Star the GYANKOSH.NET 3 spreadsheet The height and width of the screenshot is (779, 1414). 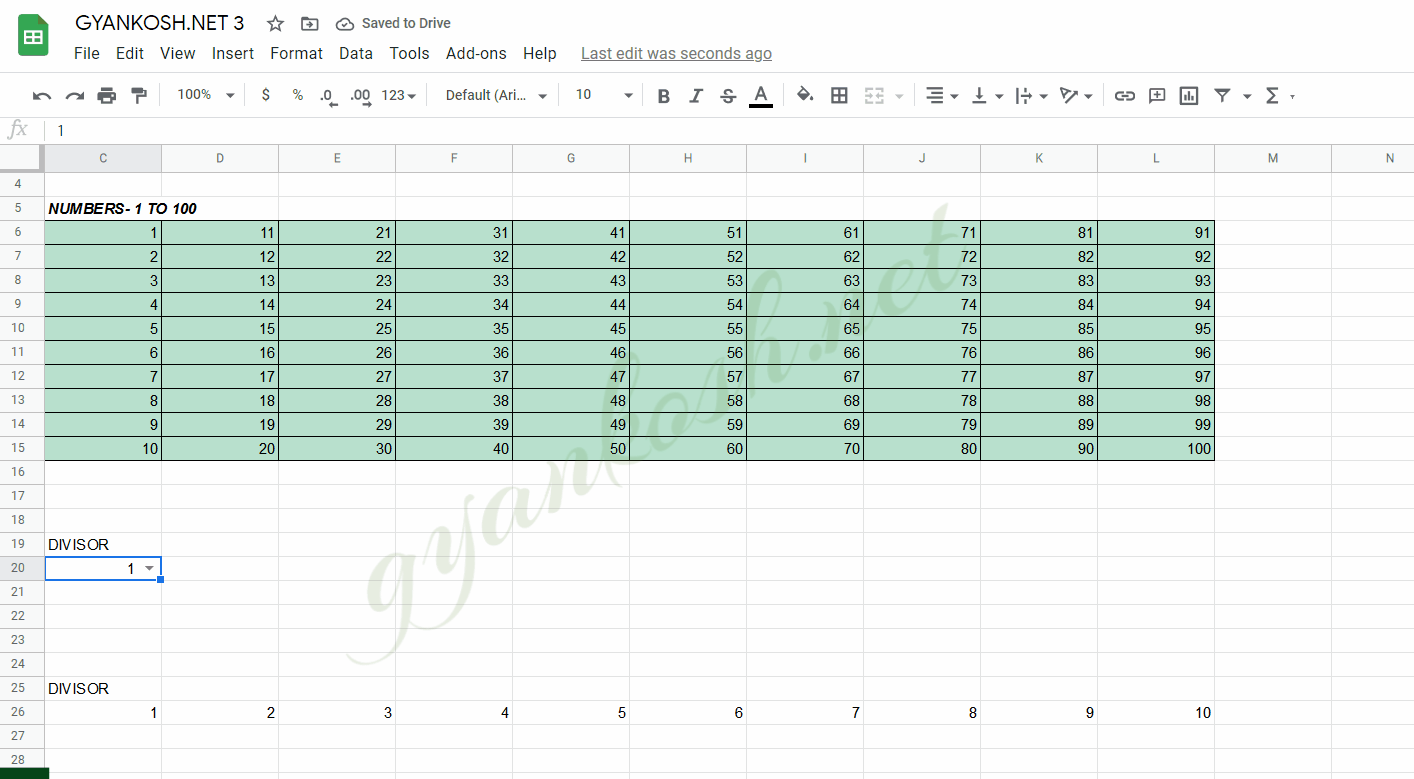[274, 23]
